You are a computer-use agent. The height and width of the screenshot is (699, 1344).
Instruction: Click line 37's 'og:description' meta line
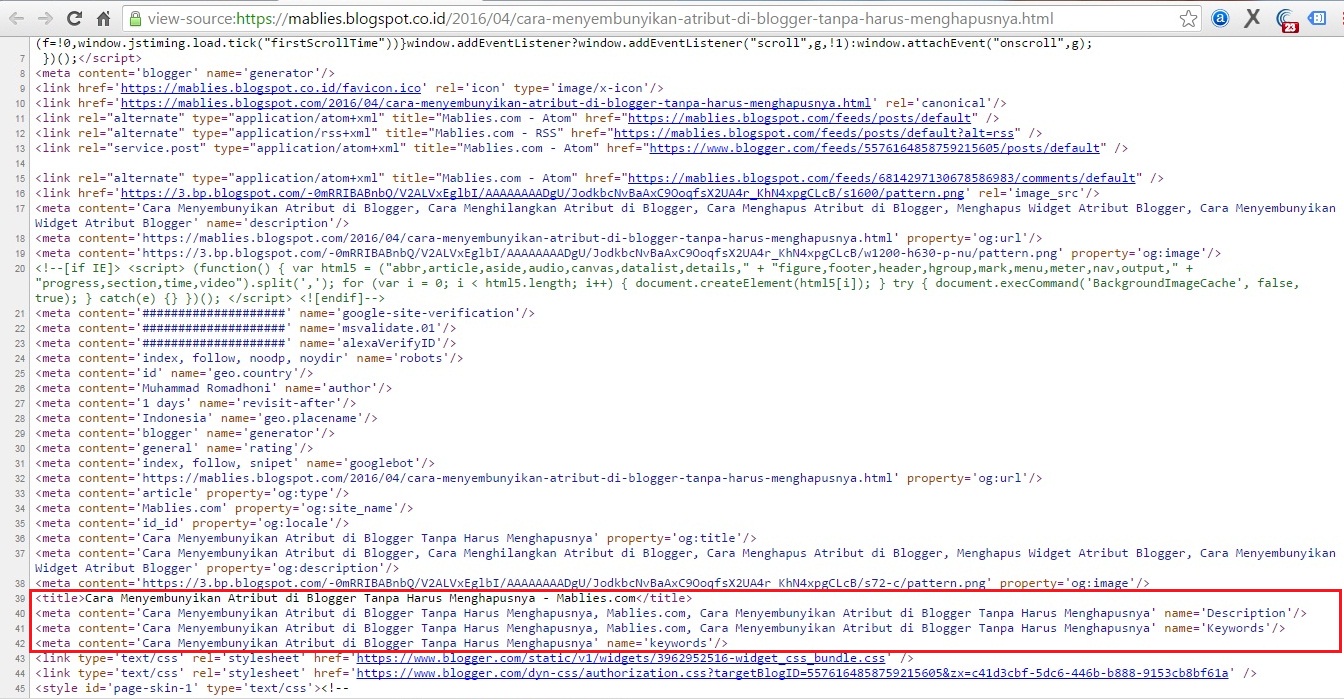pos(685,560)
